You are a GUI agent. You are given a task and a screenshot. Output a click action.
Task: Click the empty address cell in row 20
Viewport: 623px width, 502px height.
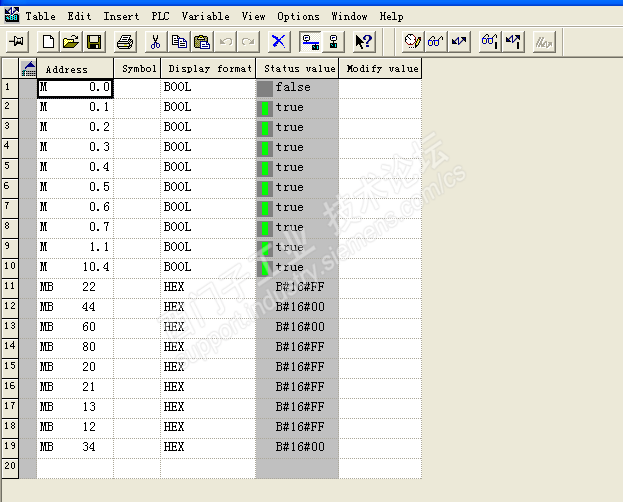(x=75, y=468)
